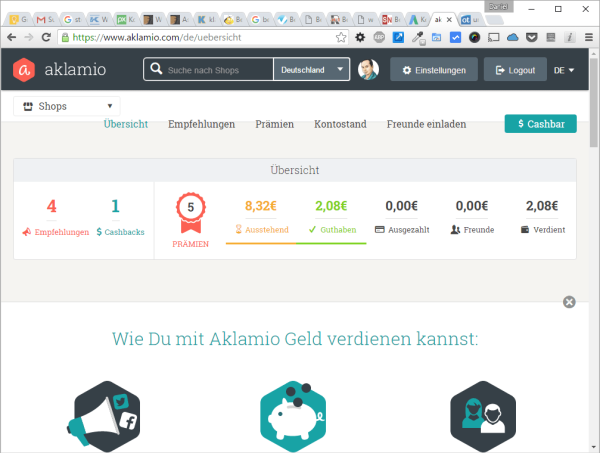Click the 0,00€ Freunde amount
Screen dimensions: 600x453
(471, 206)
